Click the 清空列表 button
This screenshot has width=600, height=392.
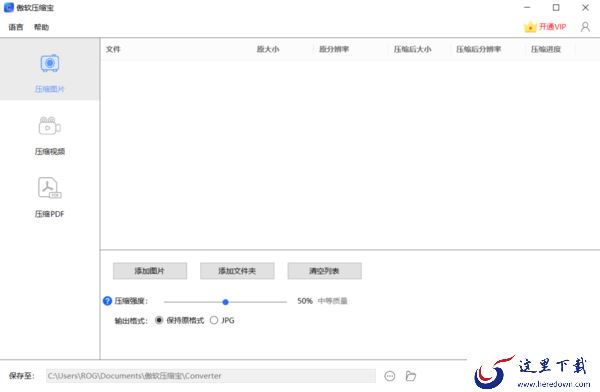(324, 271)
